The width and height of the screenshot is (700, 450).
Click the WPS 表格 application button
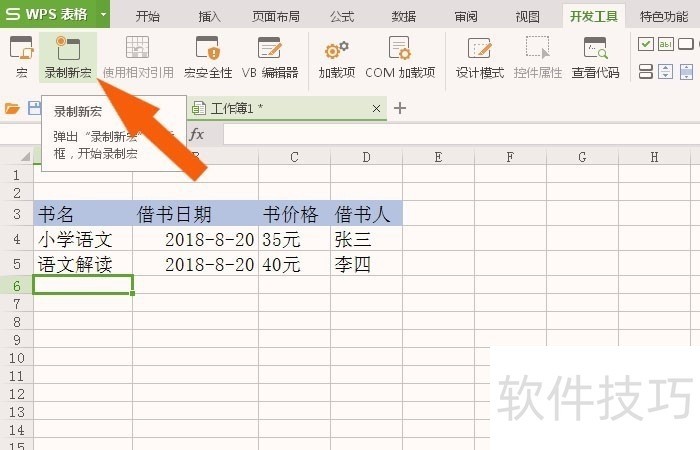click(48, 14)
